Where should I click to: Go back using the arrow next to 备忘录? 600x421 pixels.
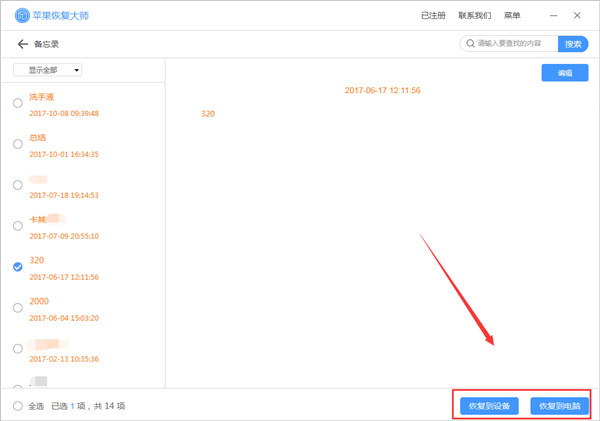23,44
